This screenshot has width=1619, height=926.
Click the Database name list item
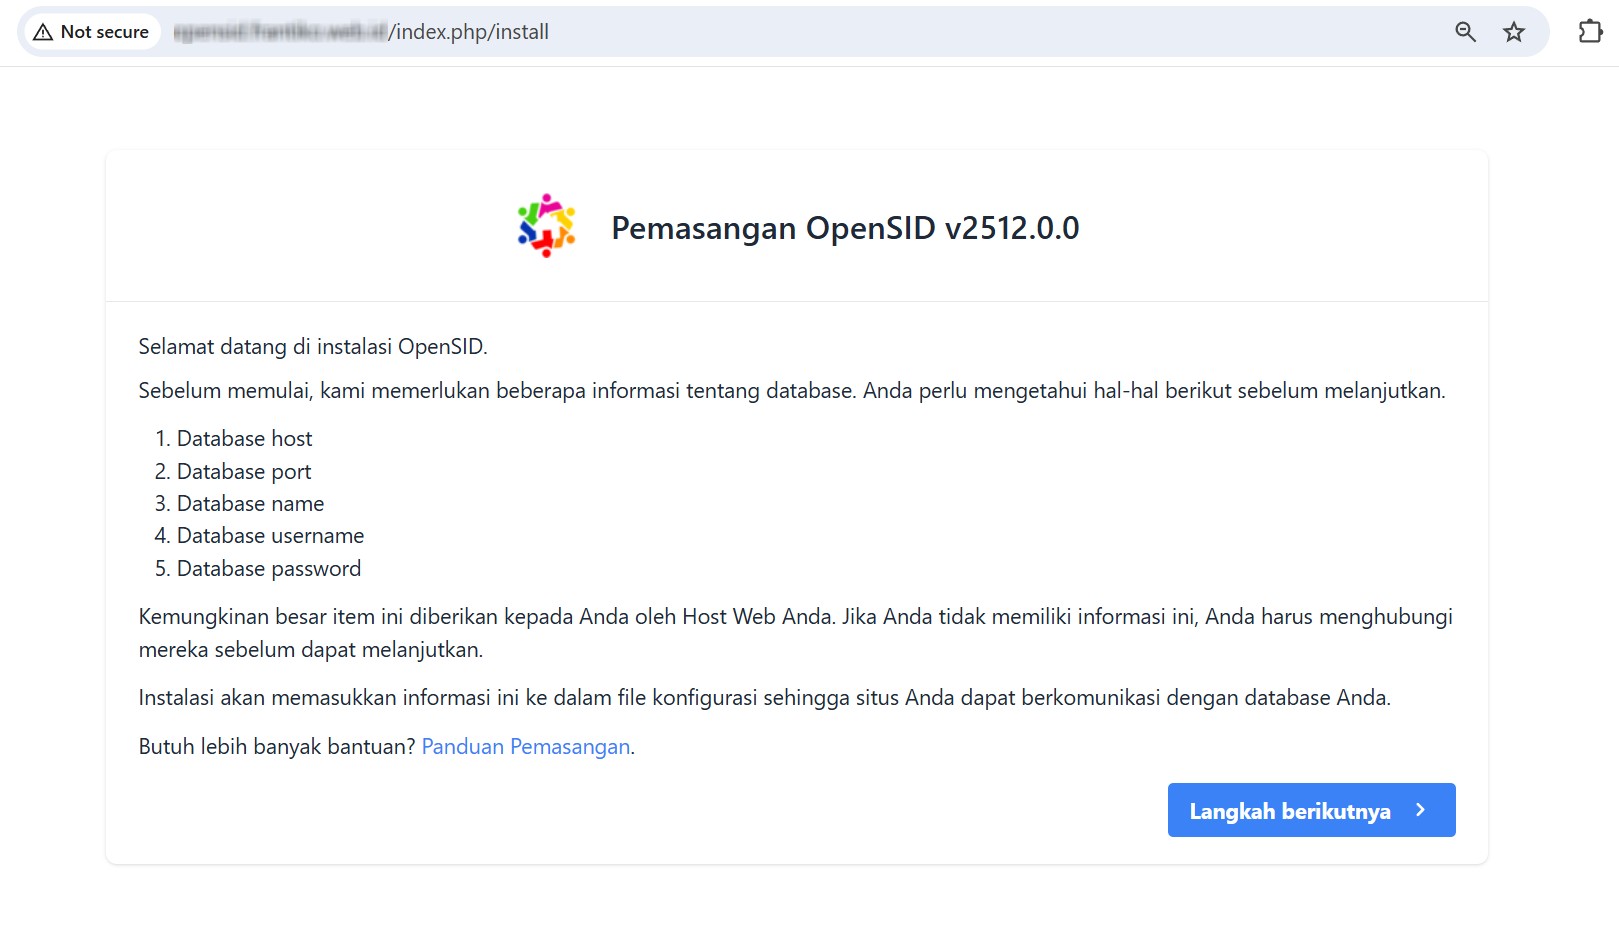click(x=250, y=504)
